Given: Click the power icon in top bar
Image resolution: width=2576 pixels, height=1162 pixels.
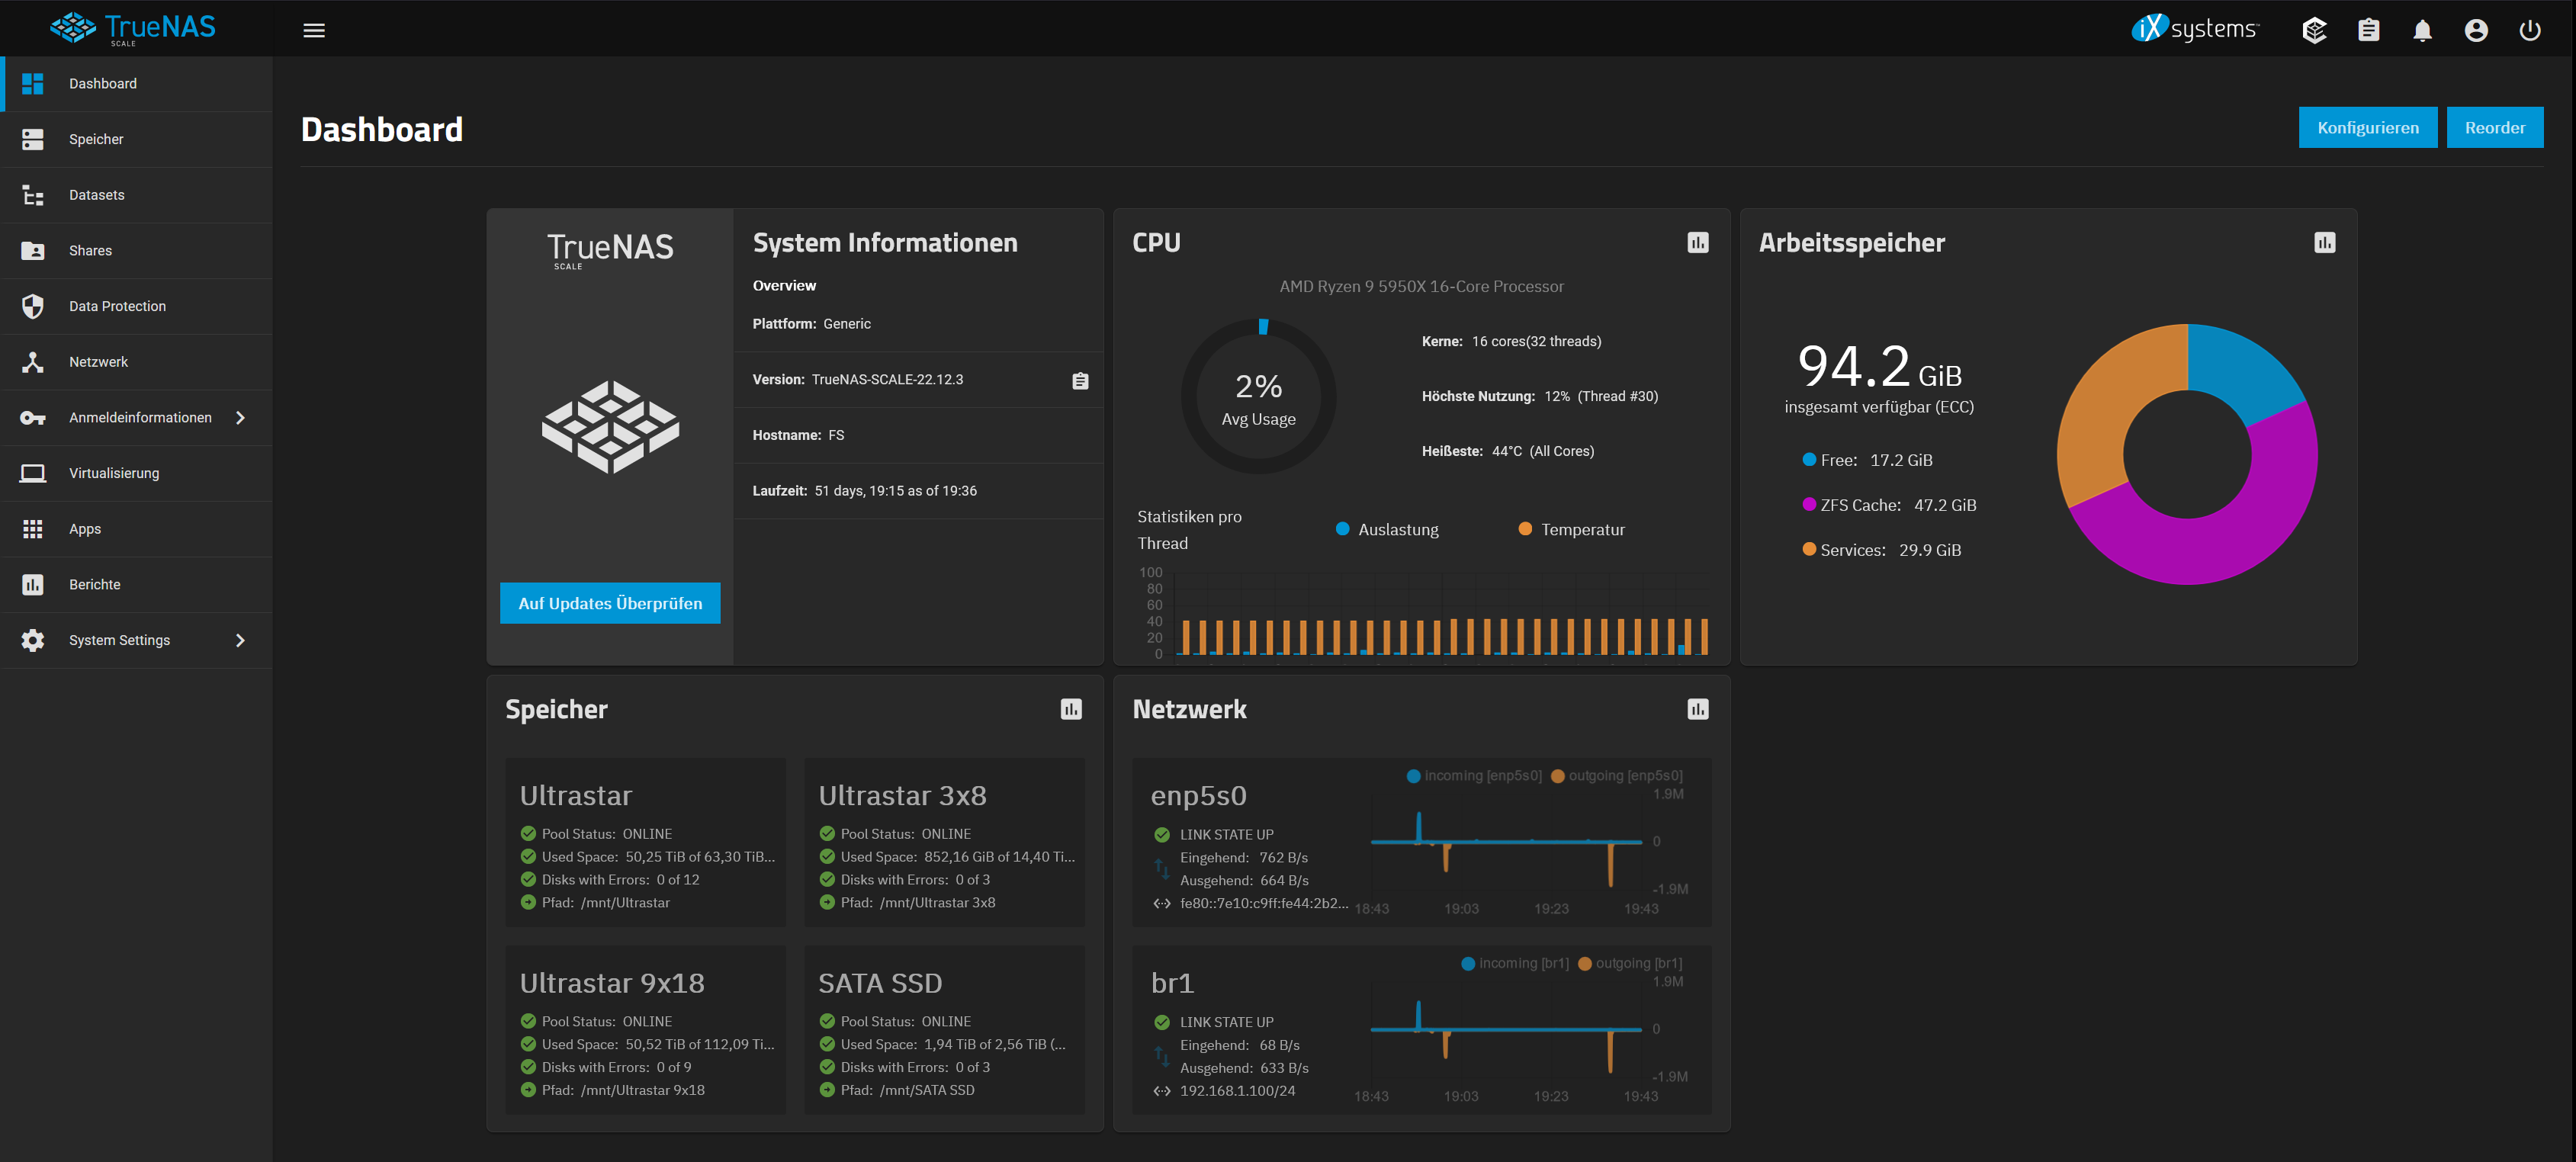Looking at the screenshot, I should (x=2530, y=30).
